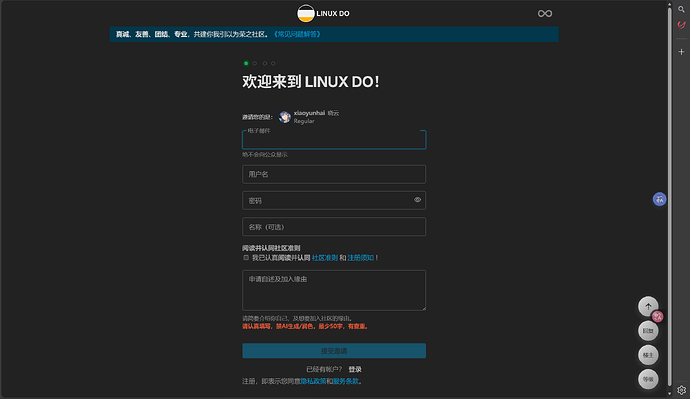Image resolution: width=690 pixels, height=399 pixels.
Task: Click the round up-arrow back-to-top button
Action: tap(648, 307)
